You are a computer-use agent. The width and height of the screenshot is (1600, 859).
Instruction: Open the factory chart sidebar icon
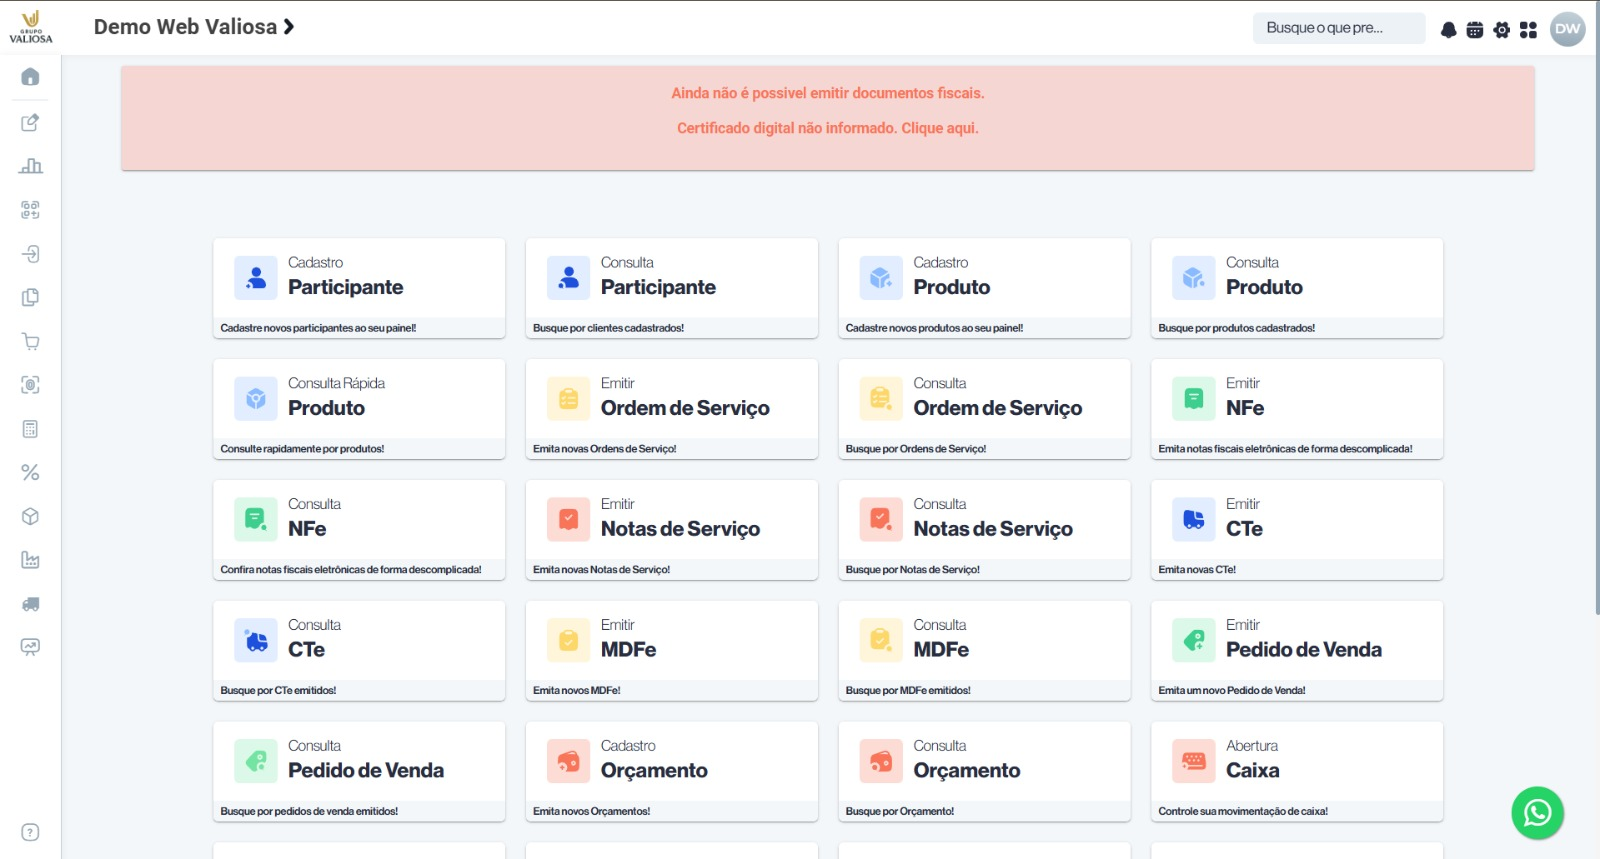coord(30,560)
